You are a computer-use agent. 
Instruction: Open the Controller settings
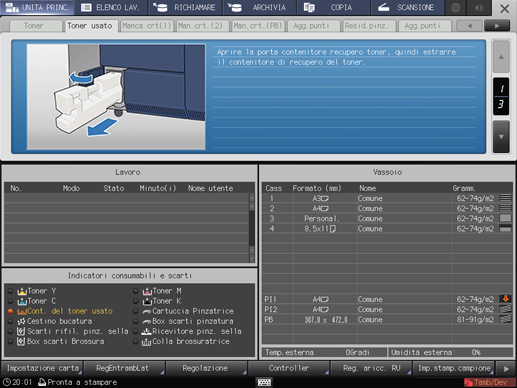(289, 368)
